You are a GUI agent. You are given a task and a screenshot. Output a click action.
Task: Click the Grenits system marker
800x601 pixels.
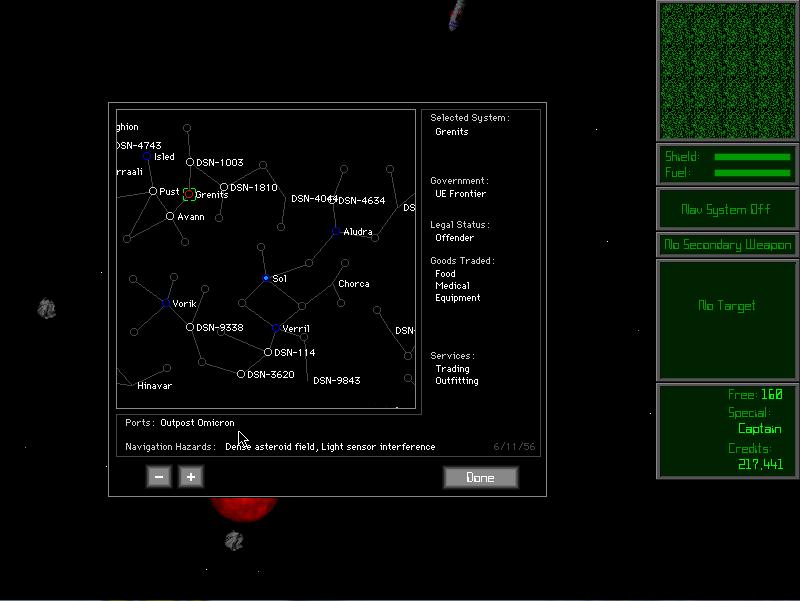[189, 194]
